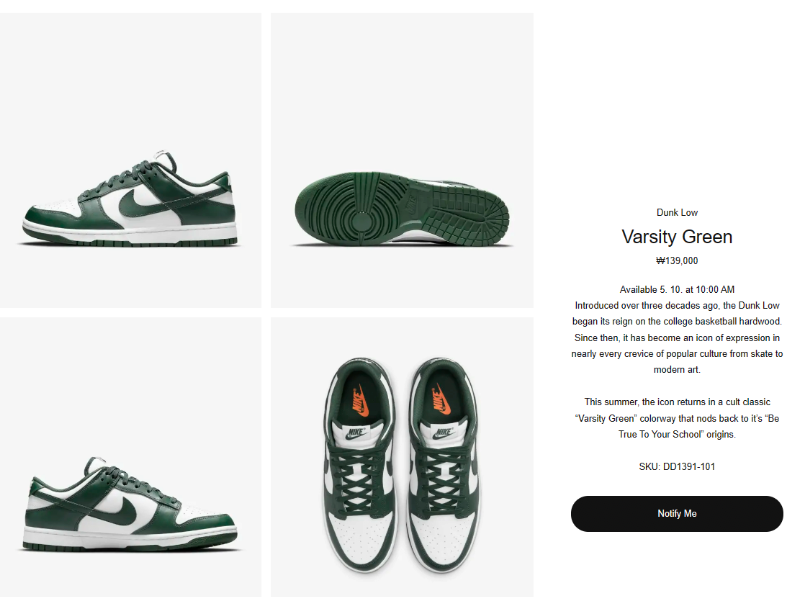
Task: Click the orange Nike logo on right insole
Action: 441,399
